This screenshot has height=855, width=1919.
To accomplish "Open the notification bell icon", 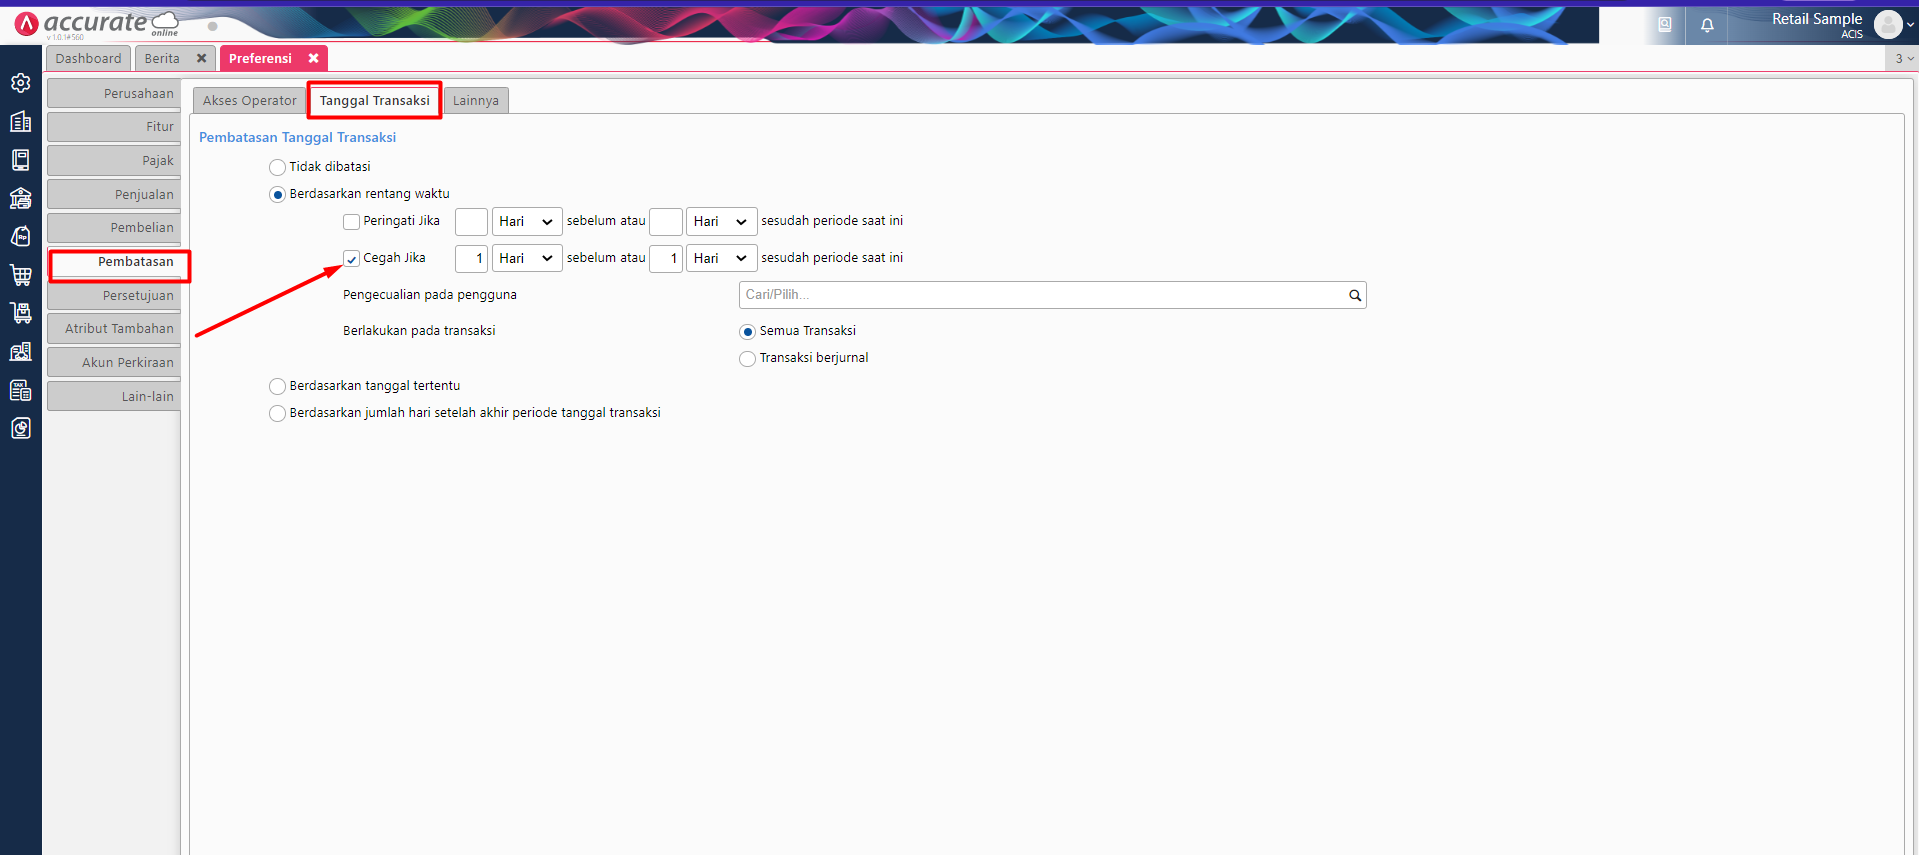I will point(1707,25).
